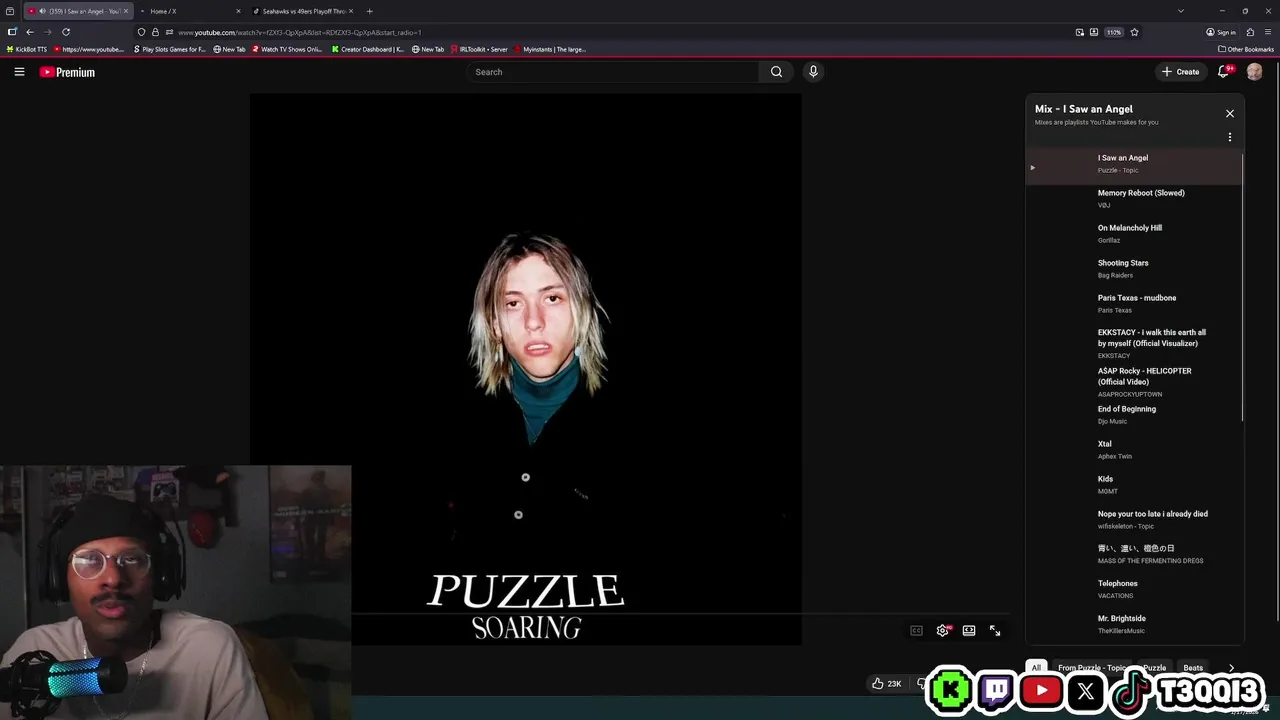The height and width of the screenshot is (720, 1280).
Task: Show site security lock information
Action: (155, 32)
